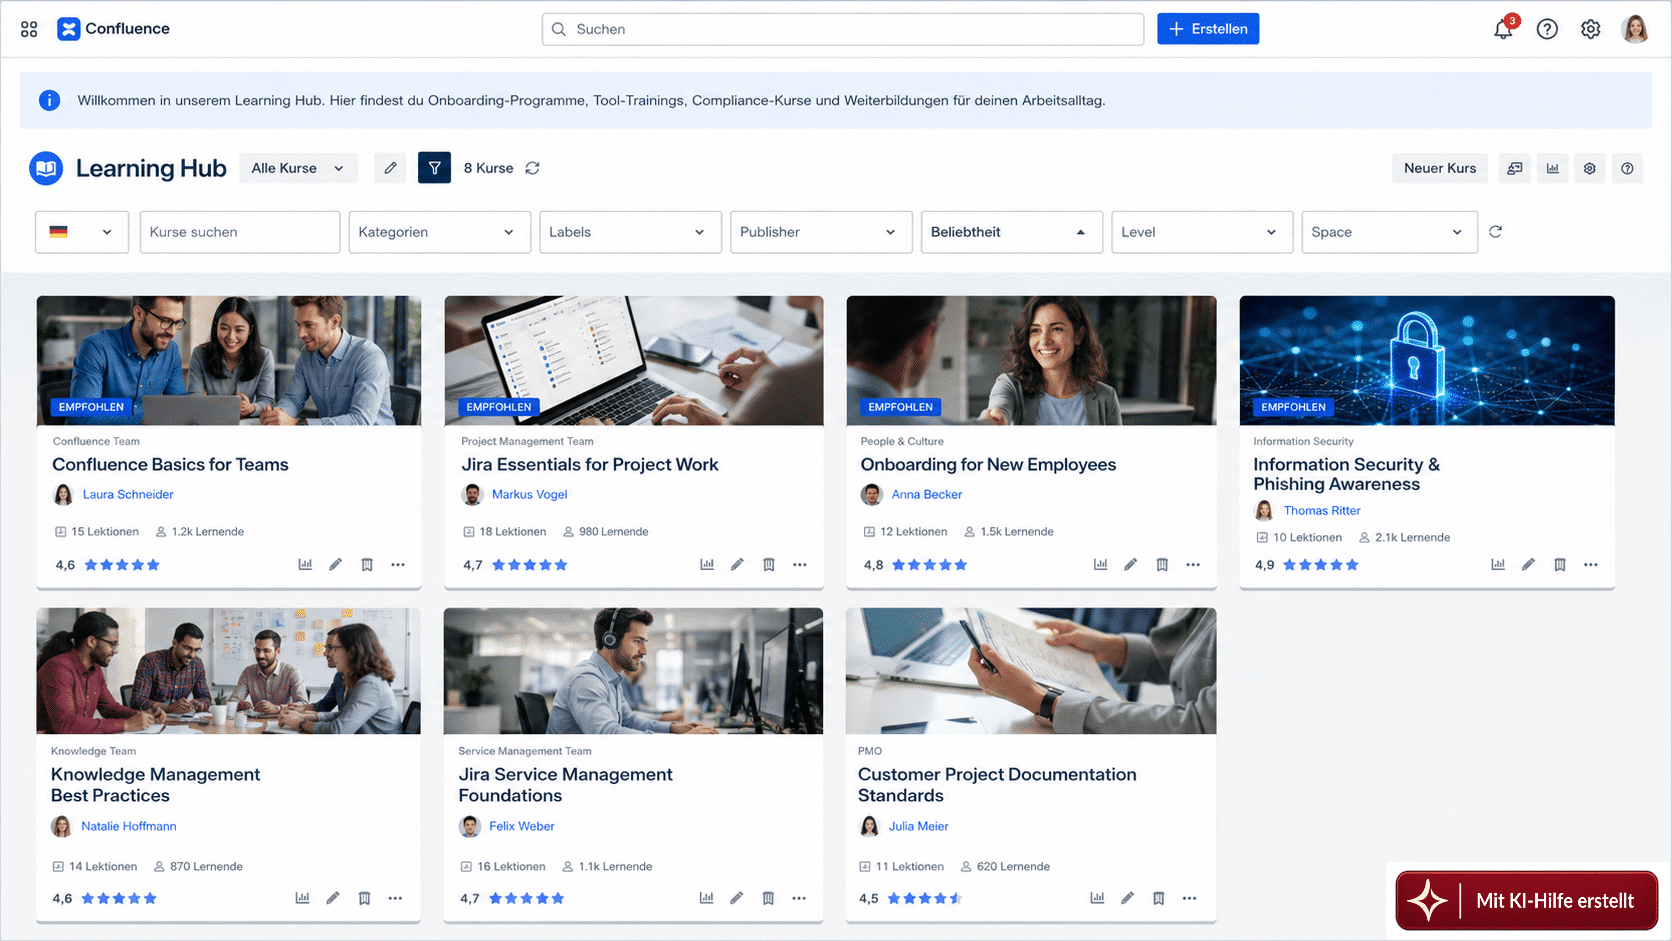Open the Jira Service Management Foundations thumbnail
The height and width of the screenshot is (941, 1672).
point(634,671)
